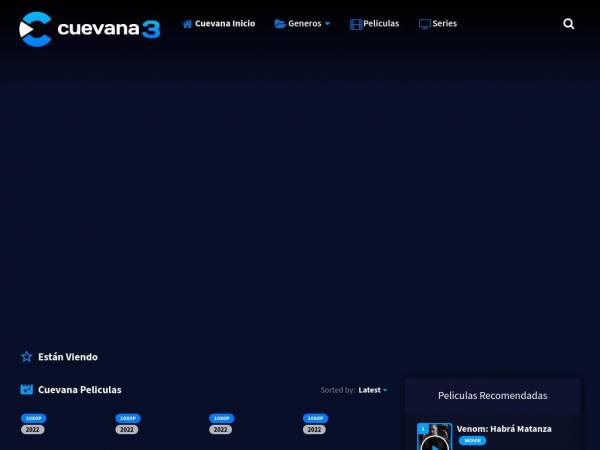
Task: Expand the Generos dropdown arrow
Action: tap(328, 24)
